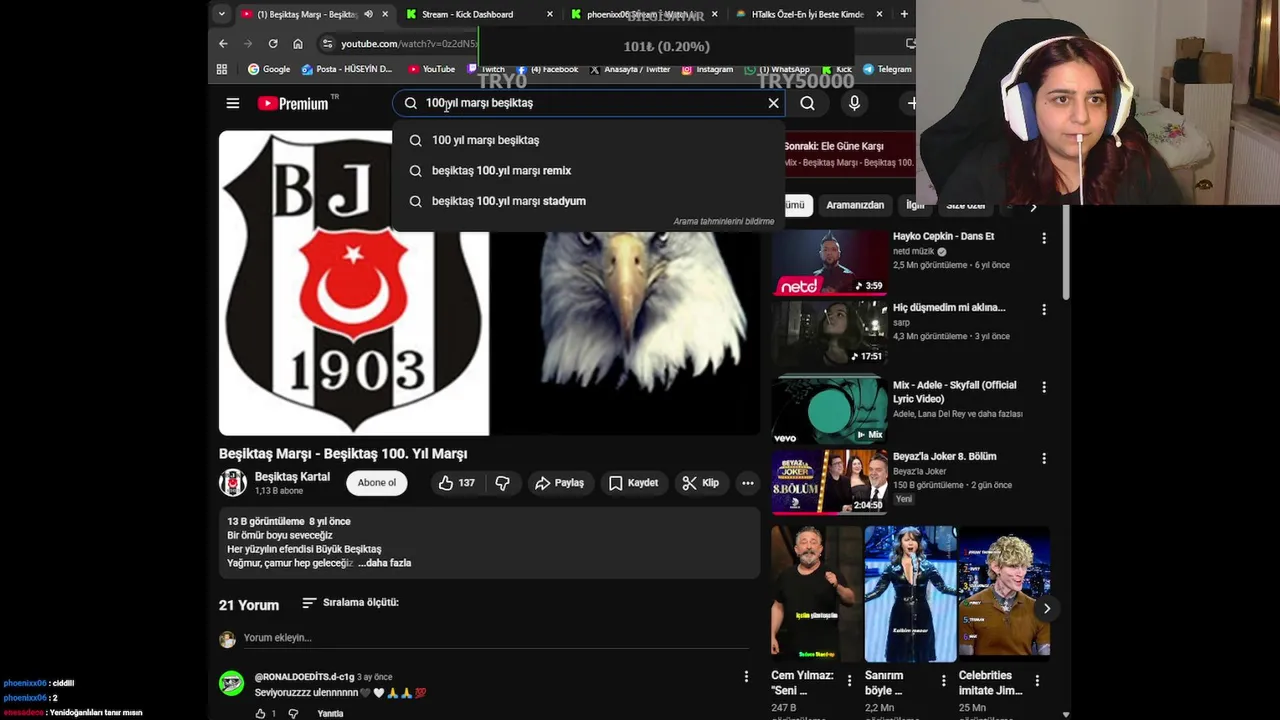Open options menu for RONALDOEDİTS comment

pos(746,677)
